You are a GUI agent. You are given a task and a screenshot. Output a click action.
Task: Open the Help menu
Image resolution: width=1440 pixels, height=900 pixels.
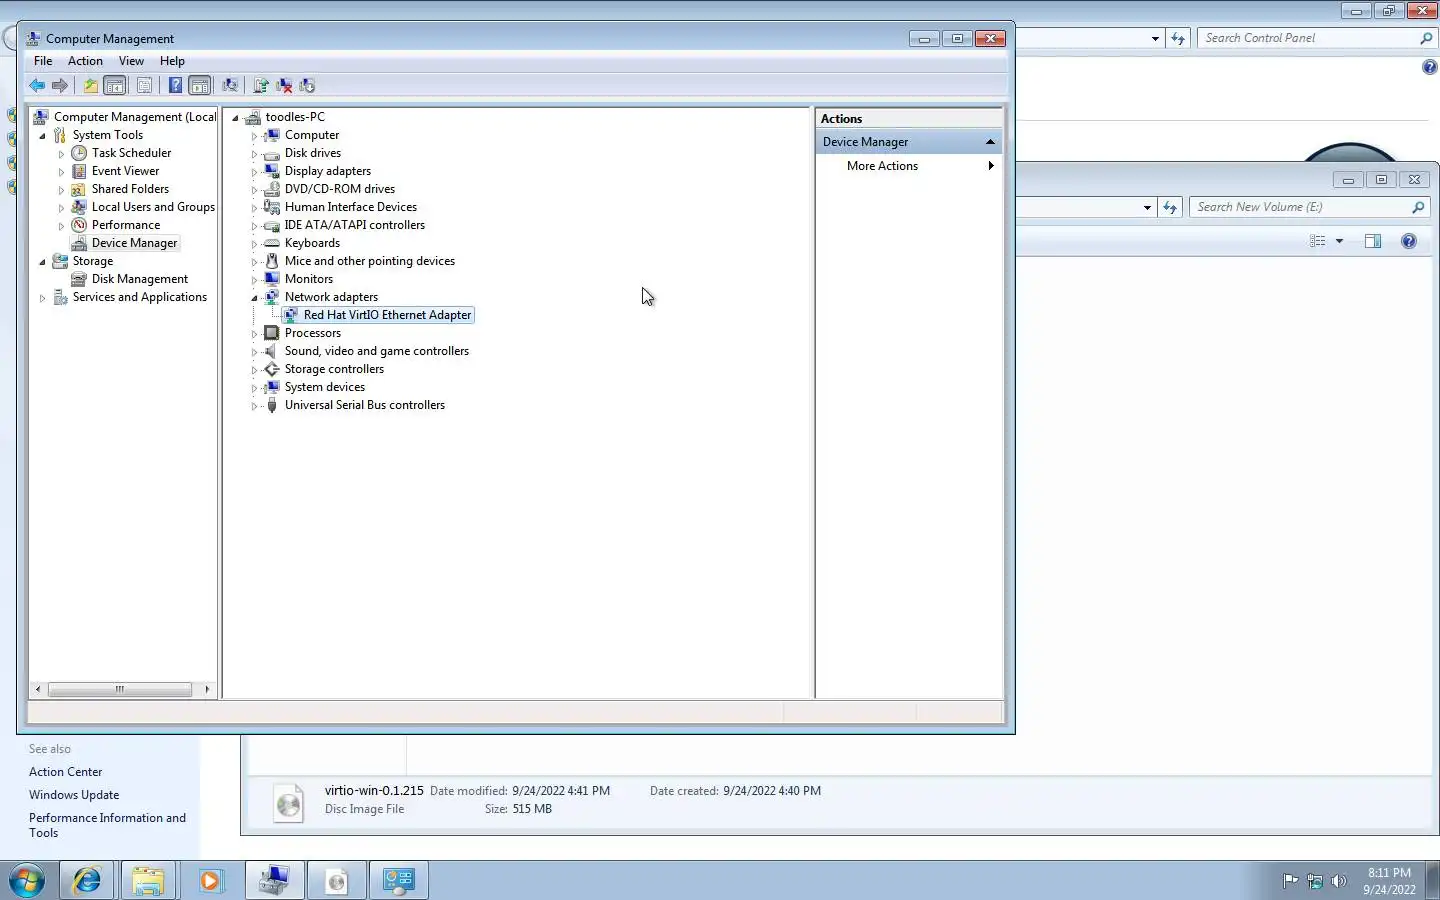[172, 61]
